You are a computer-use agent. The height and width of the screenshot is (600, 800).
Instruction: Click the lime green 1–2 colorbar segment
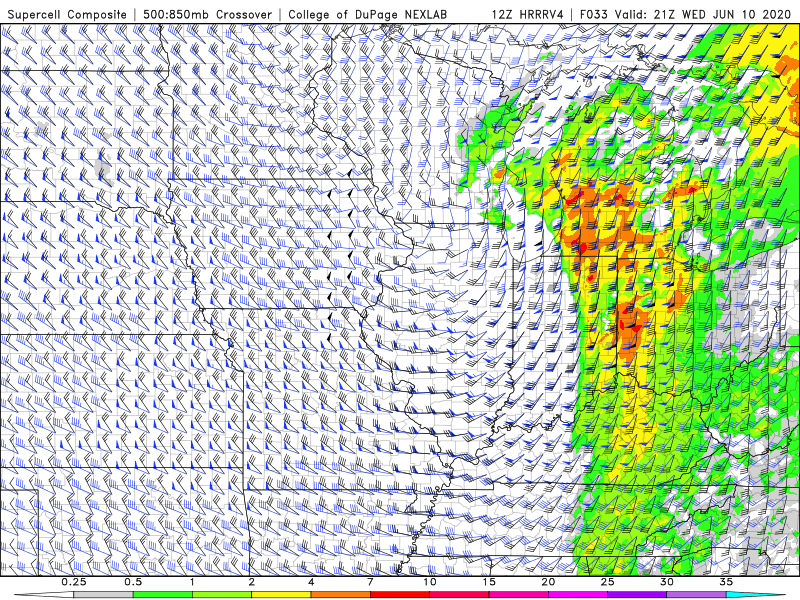coord(222,595)
